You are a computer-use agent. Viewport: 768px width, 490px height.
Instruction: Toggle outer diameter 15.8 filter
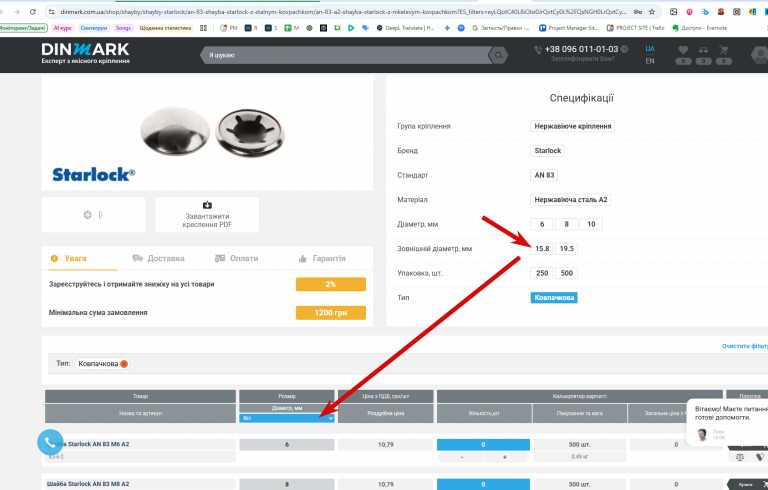click(x=542, y=248)
